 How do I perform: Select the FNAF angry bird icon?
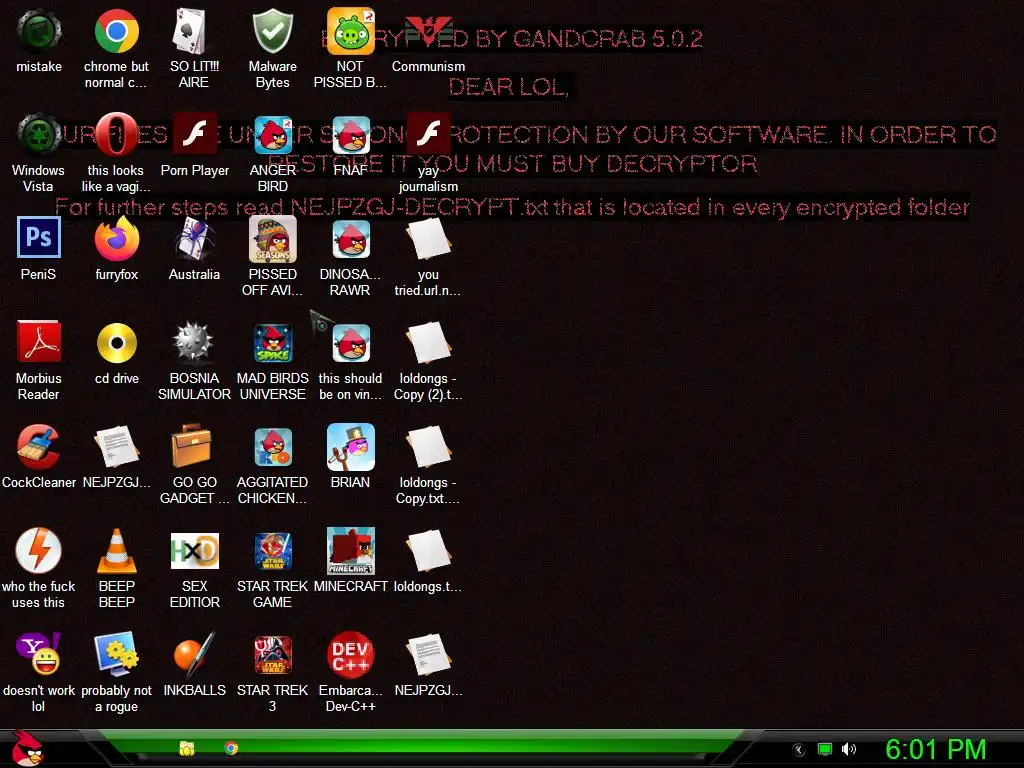click(350, 135)
